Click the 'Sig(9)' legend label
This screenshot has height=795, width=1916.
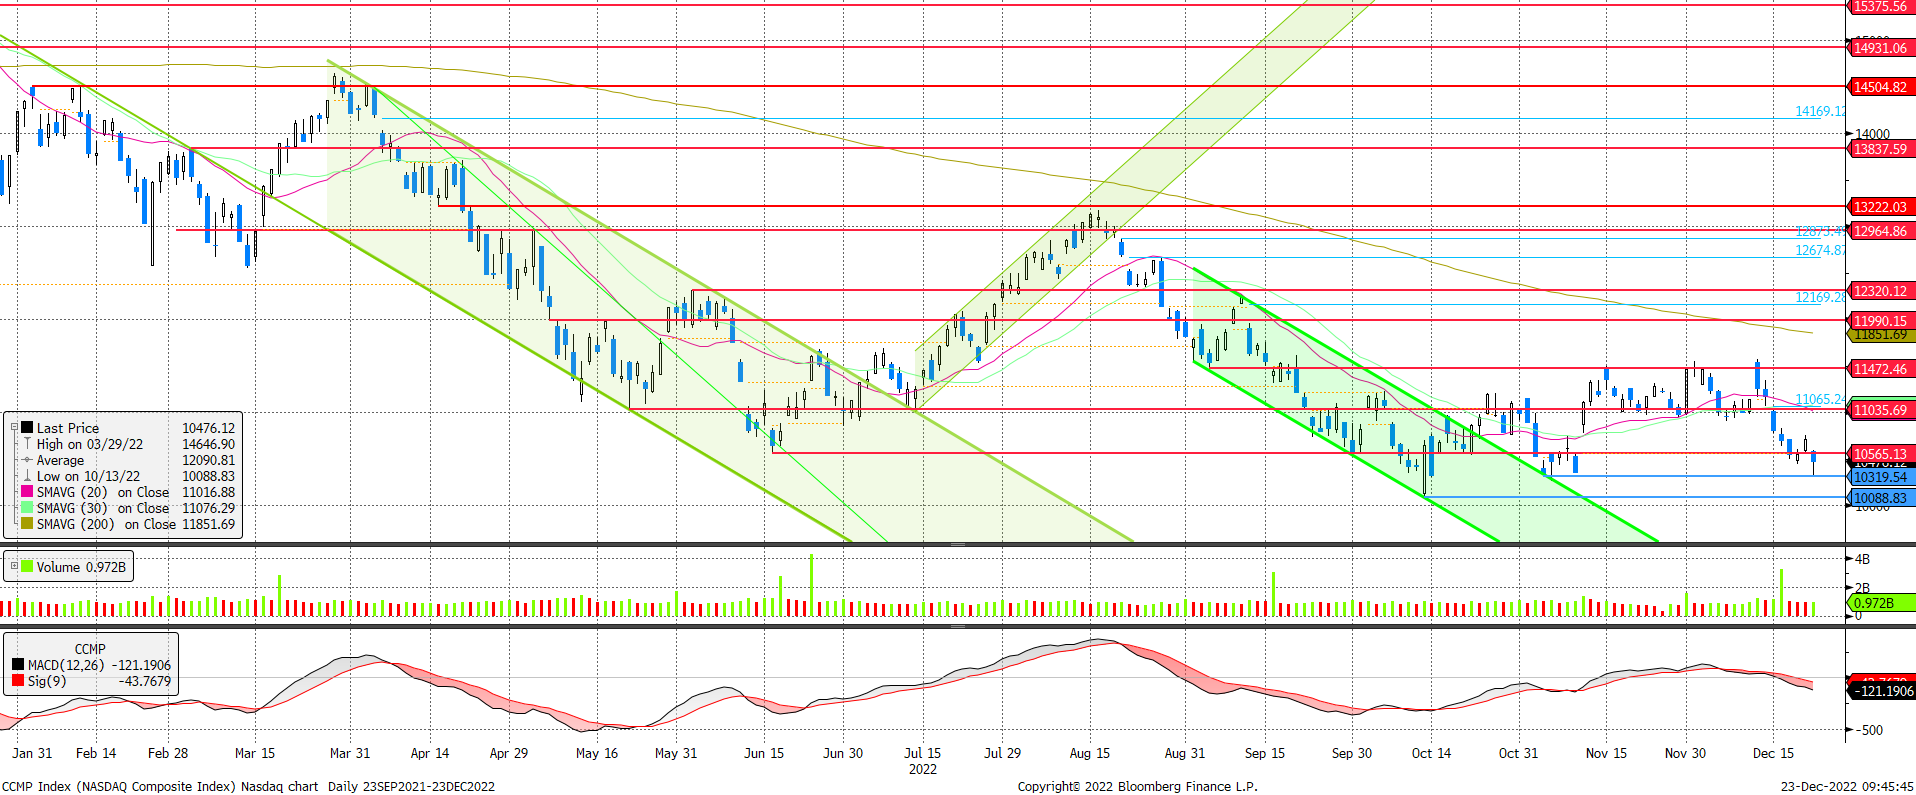click(47, 681)
